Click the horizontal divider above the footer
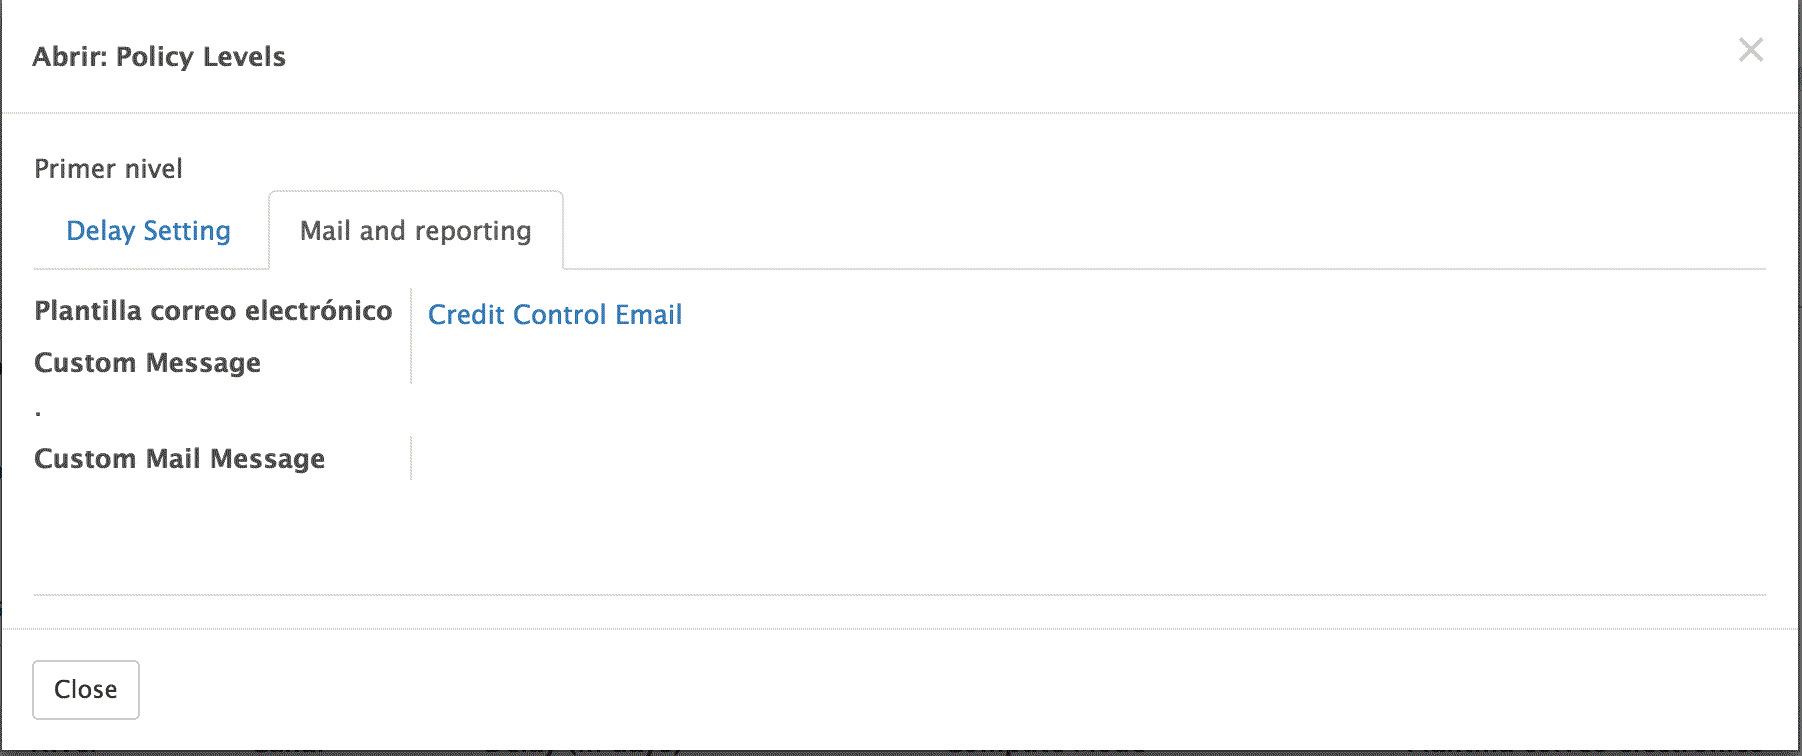1802x756 pixels. pos(900,595)
